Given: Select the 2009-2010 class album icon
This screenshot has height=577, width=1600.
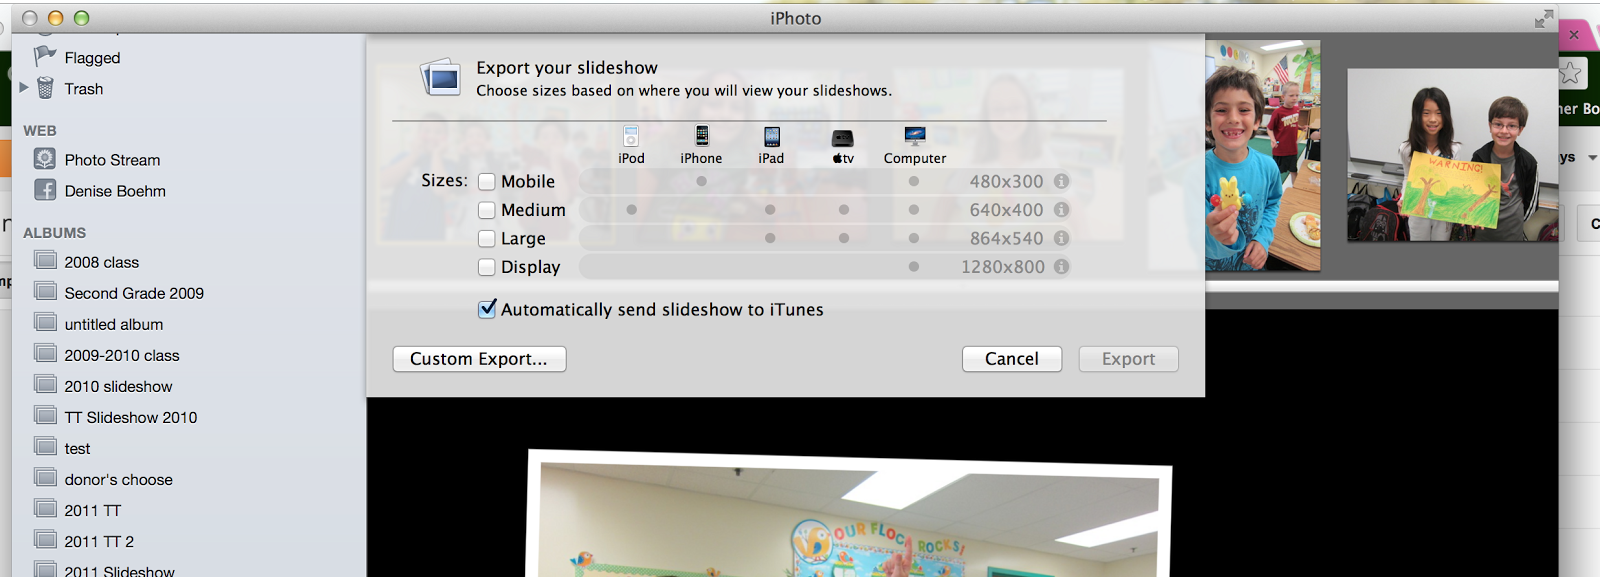Looking at the screenshot, I should (x=45, y=354).
